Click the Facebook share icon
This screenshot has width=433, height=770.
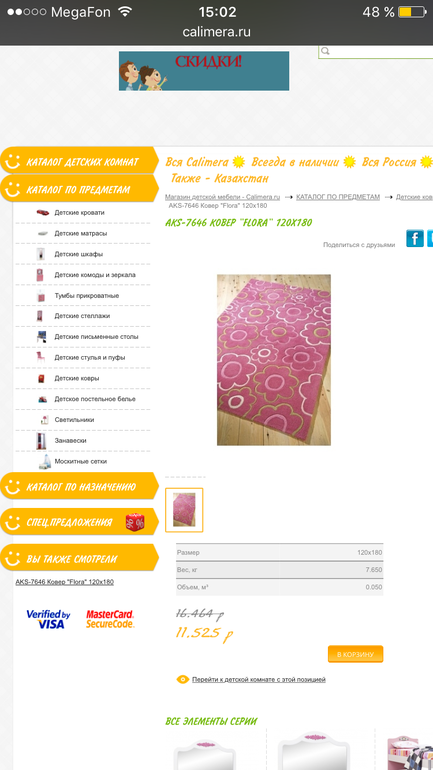click(x=414, y=239)
